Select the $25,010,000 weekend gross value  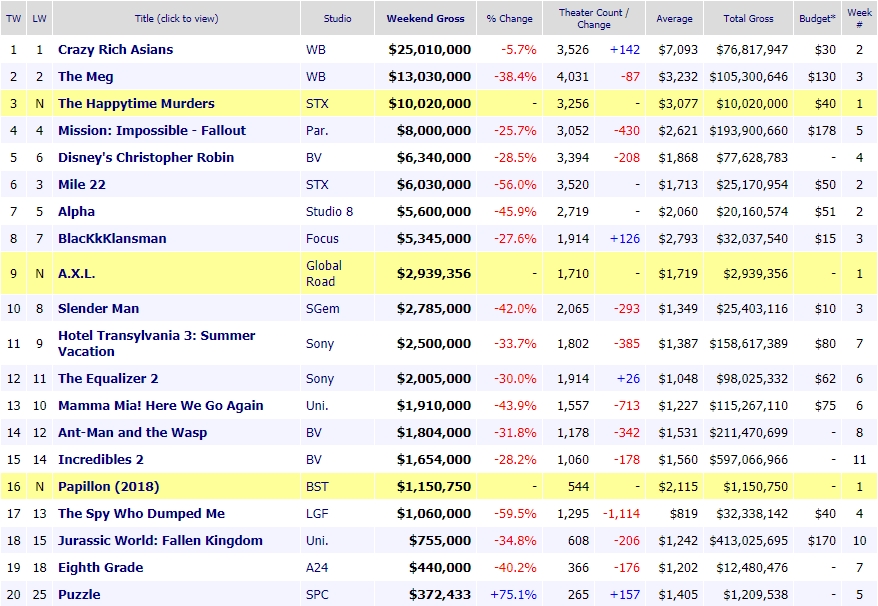click(x=429, y=49)
